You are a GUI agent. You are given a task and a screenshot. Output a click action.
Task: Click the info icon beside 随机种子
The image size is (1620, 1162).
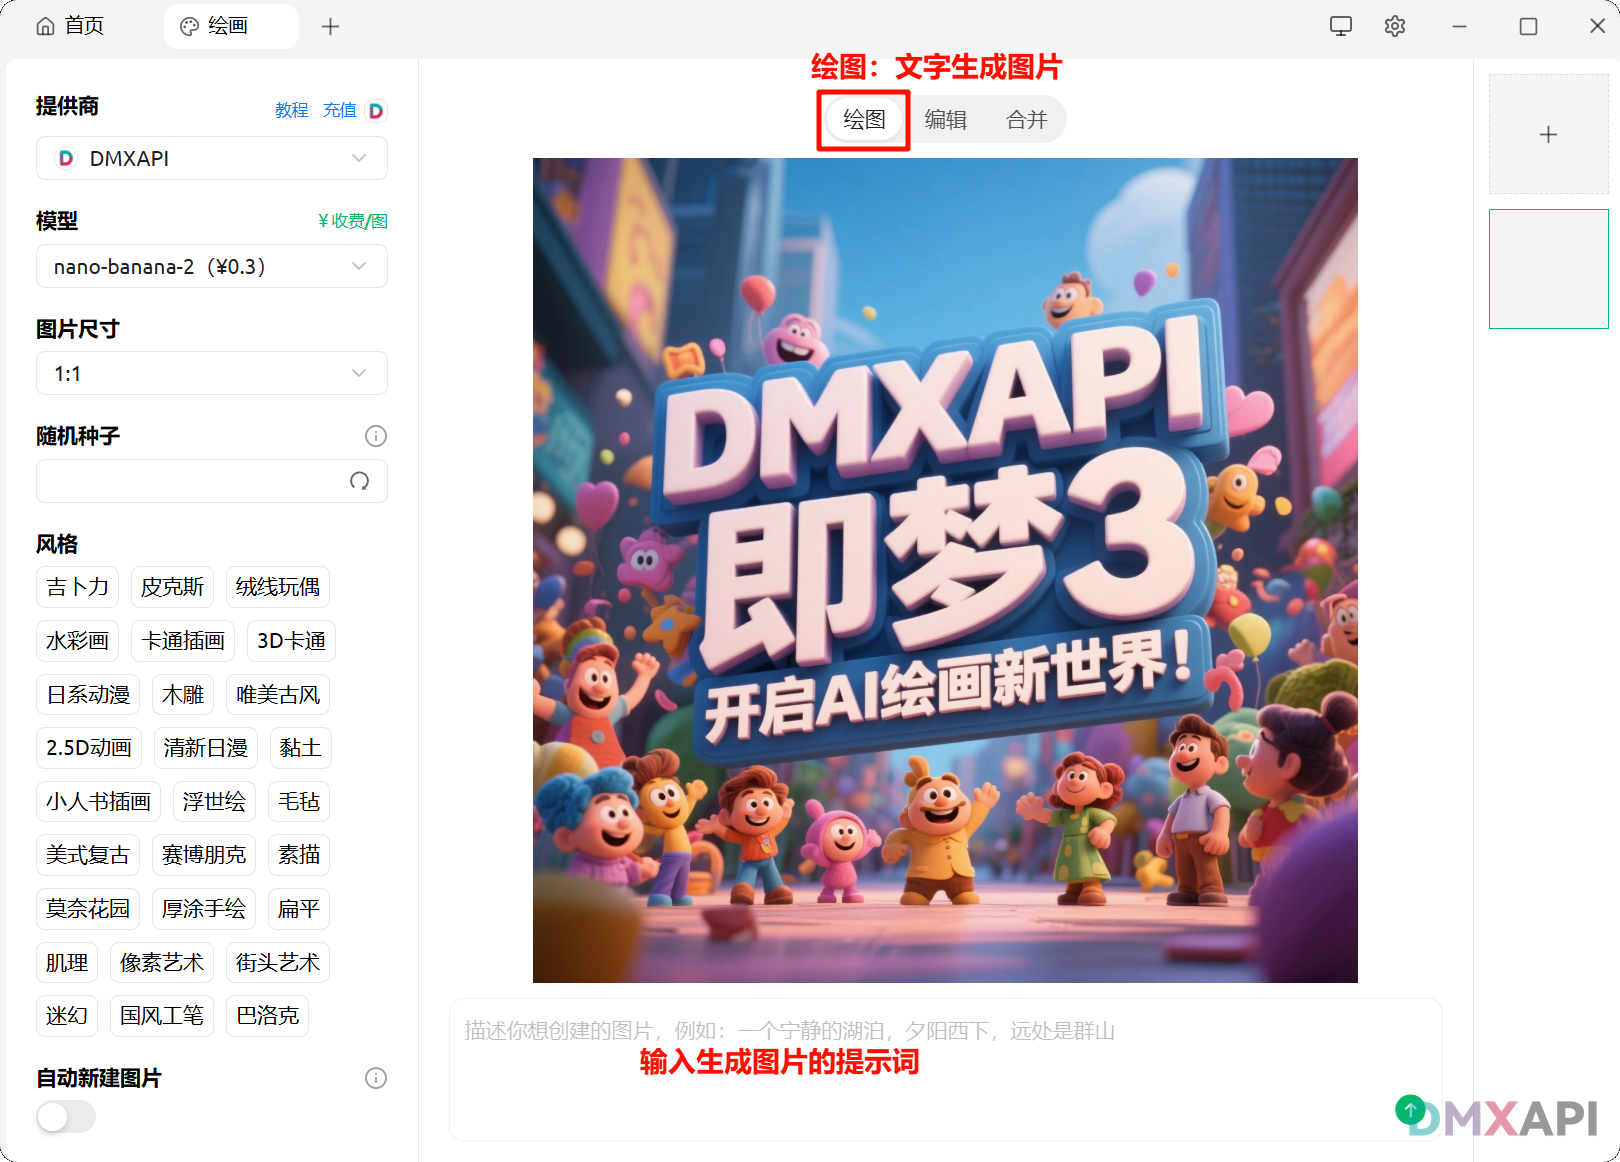click(x=376, y=436)
